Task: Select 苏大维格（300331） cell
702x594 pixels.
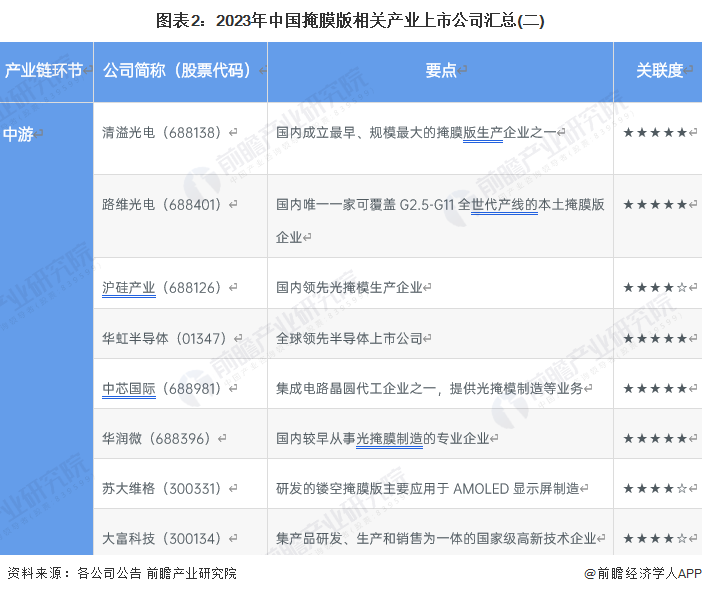Action: [180, 483]
